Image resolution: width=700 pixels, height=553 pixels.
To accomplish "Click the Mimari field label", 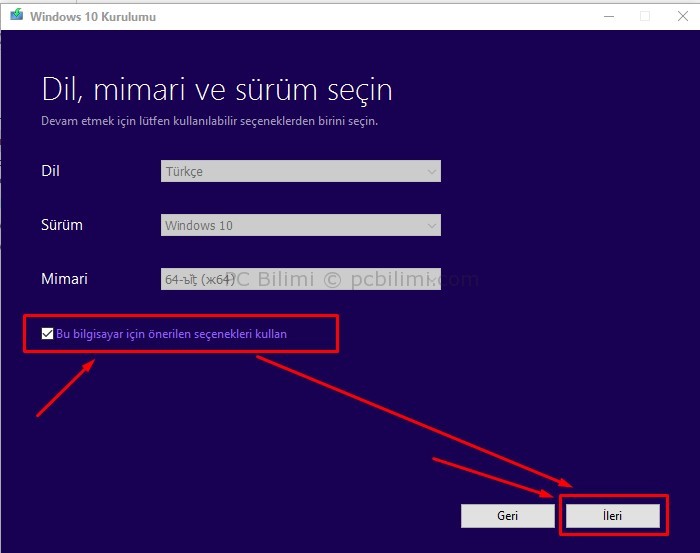I will pos(64,279).
